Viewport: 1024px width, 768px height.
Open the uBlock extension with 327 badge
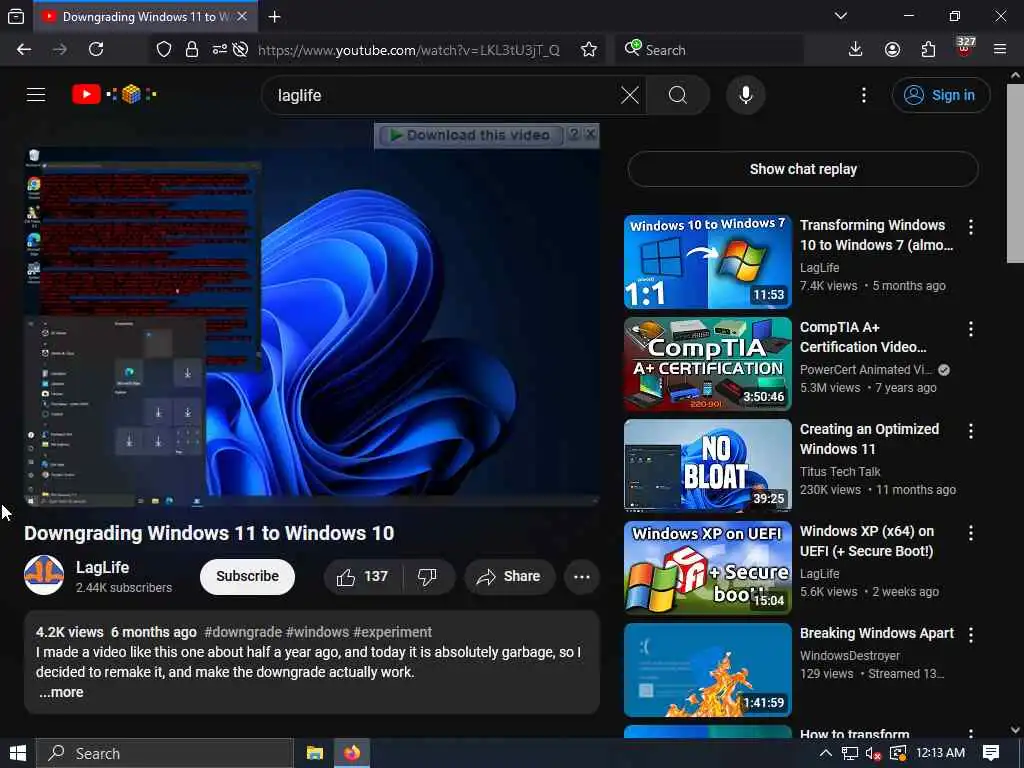(x=965, y=48)
